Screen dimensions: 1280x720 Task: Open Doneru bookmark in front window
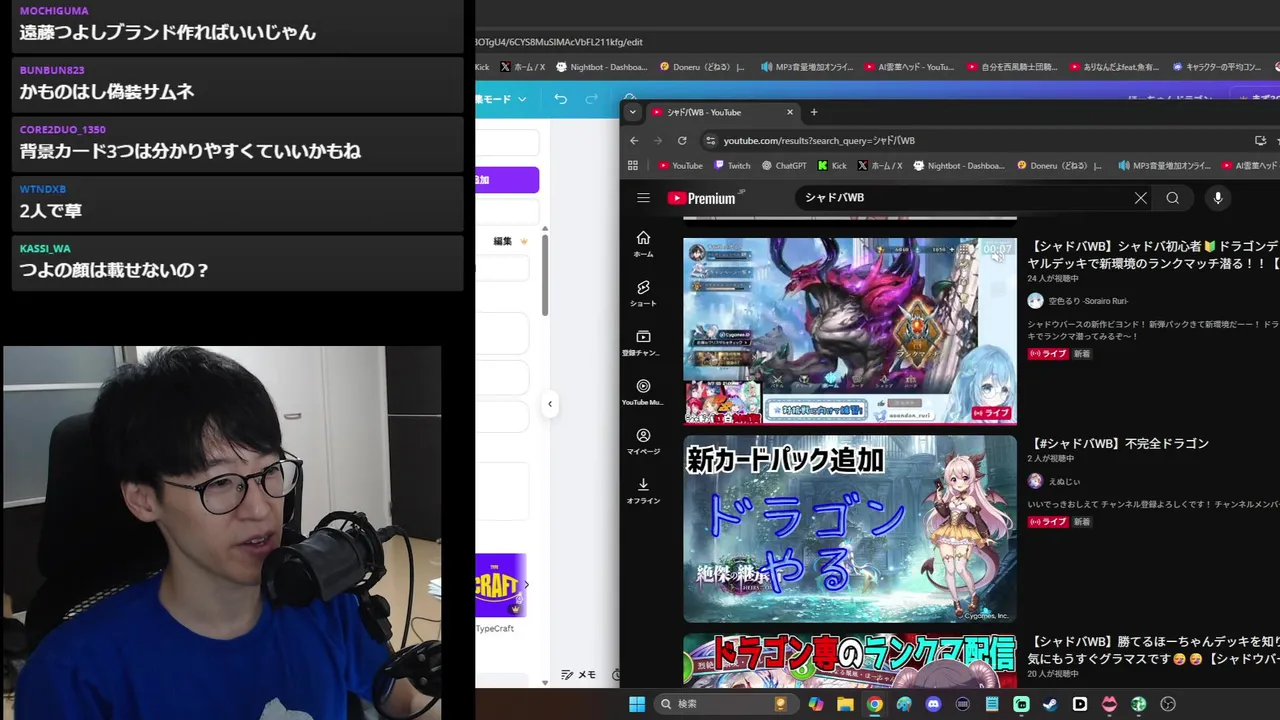[x=1059, y=166]
